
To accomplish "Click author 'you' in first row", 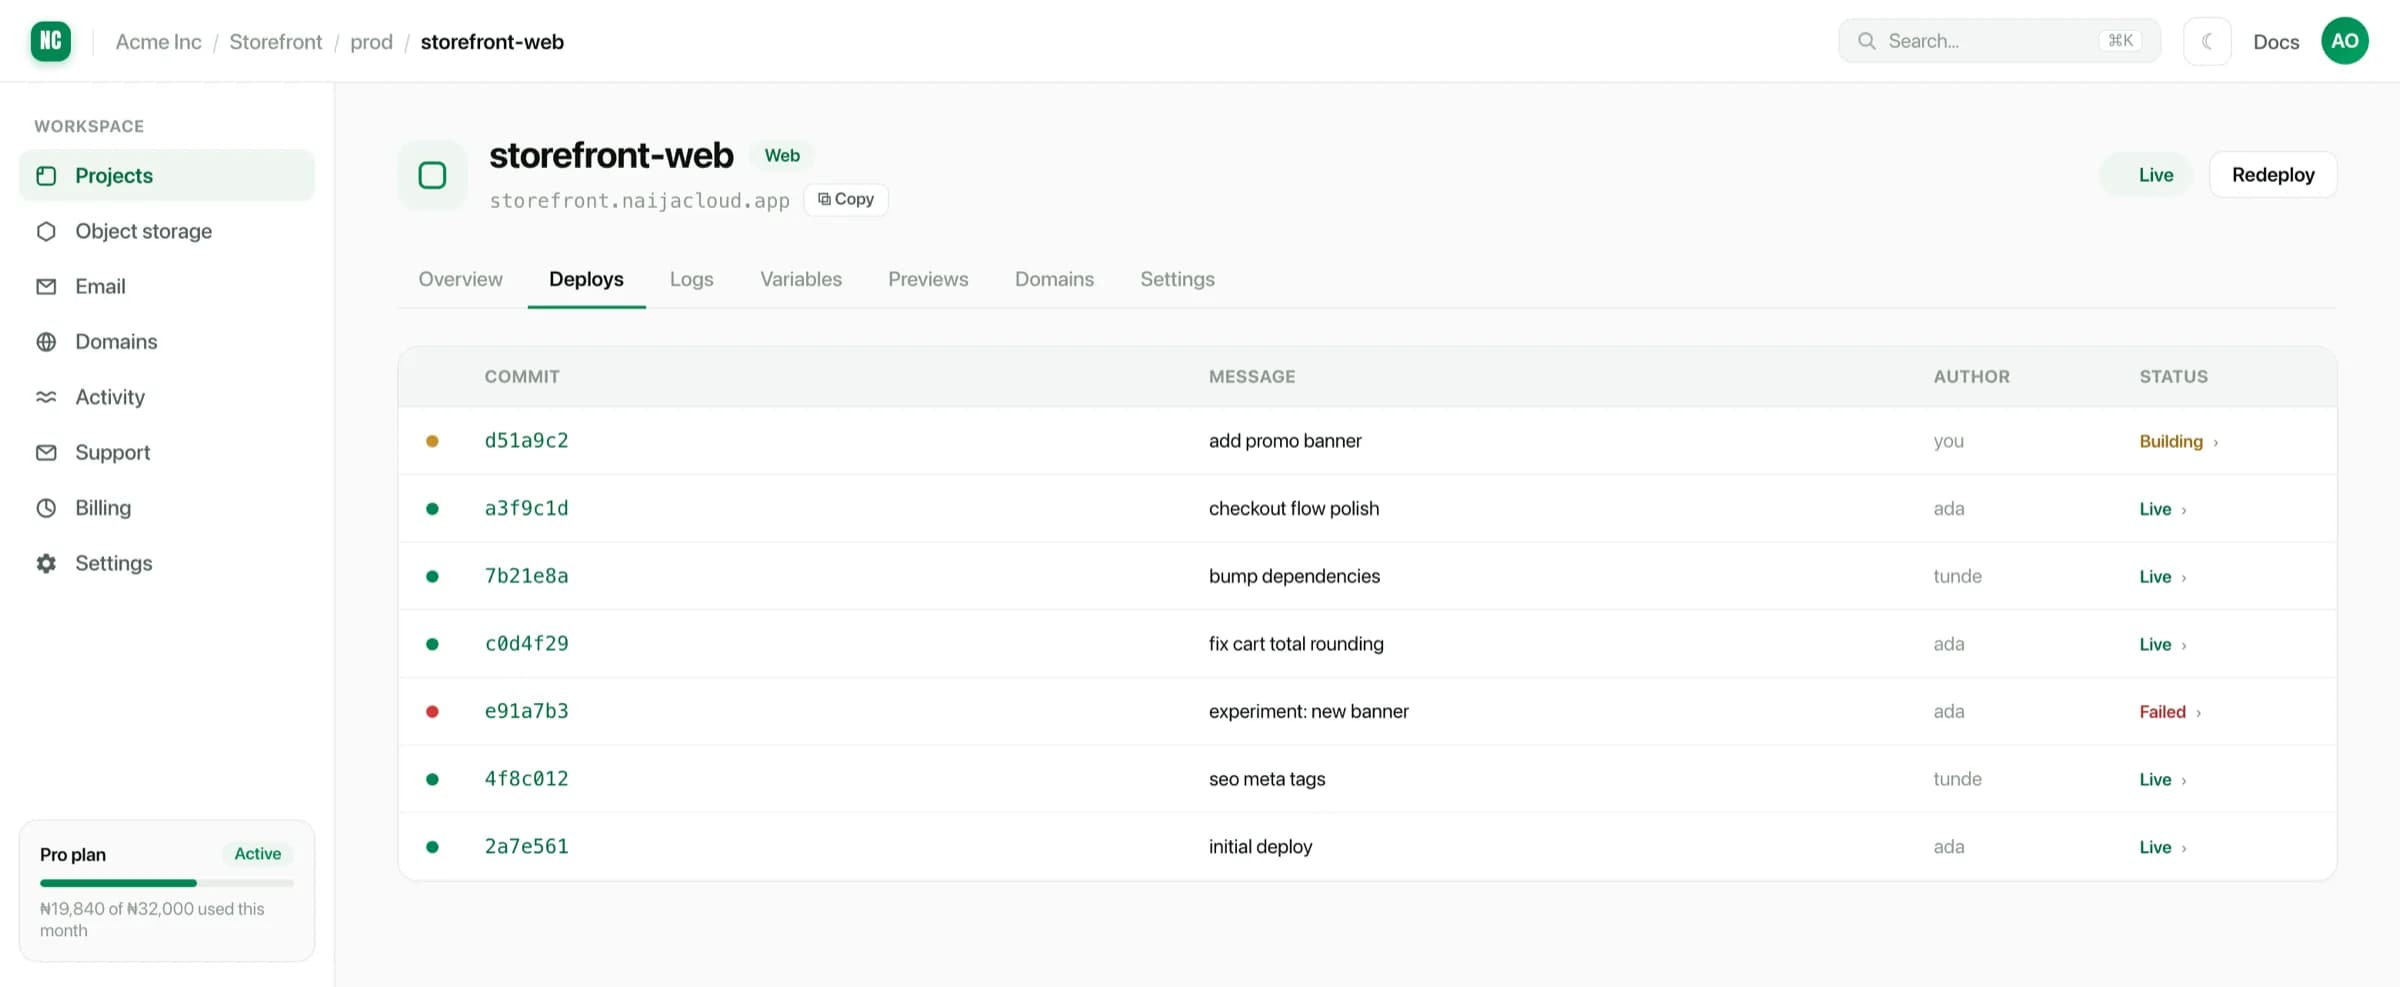I will click(x=1948, y=441).
